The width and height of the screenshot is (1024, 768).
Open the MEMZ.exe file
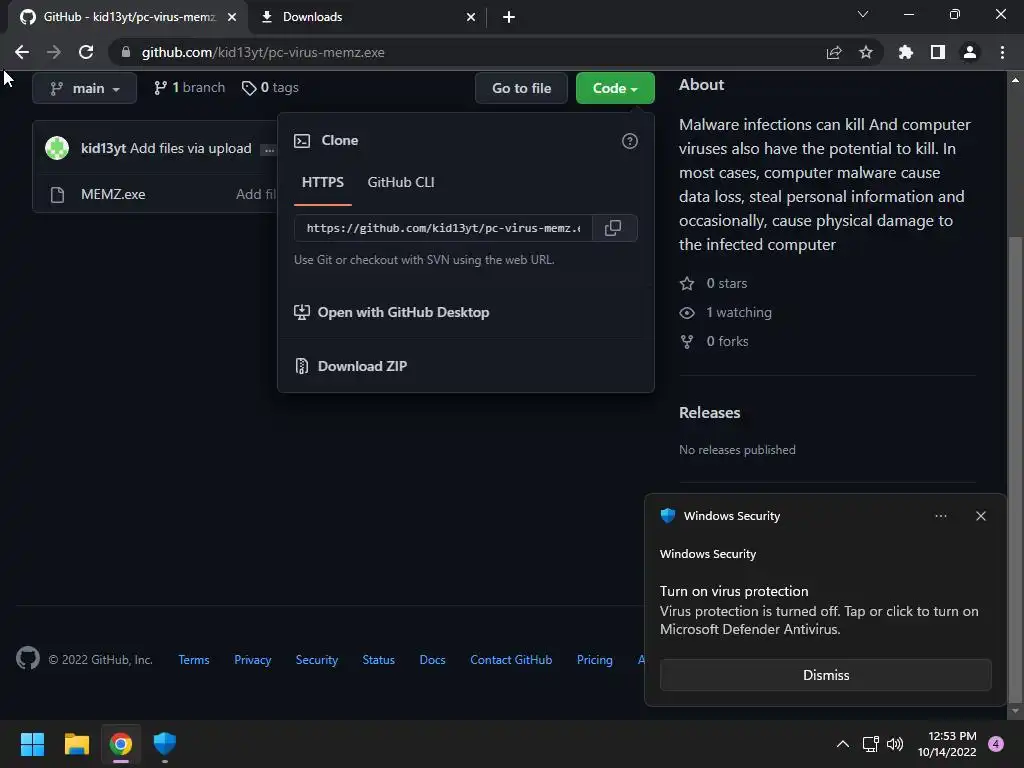coord(113,194)
